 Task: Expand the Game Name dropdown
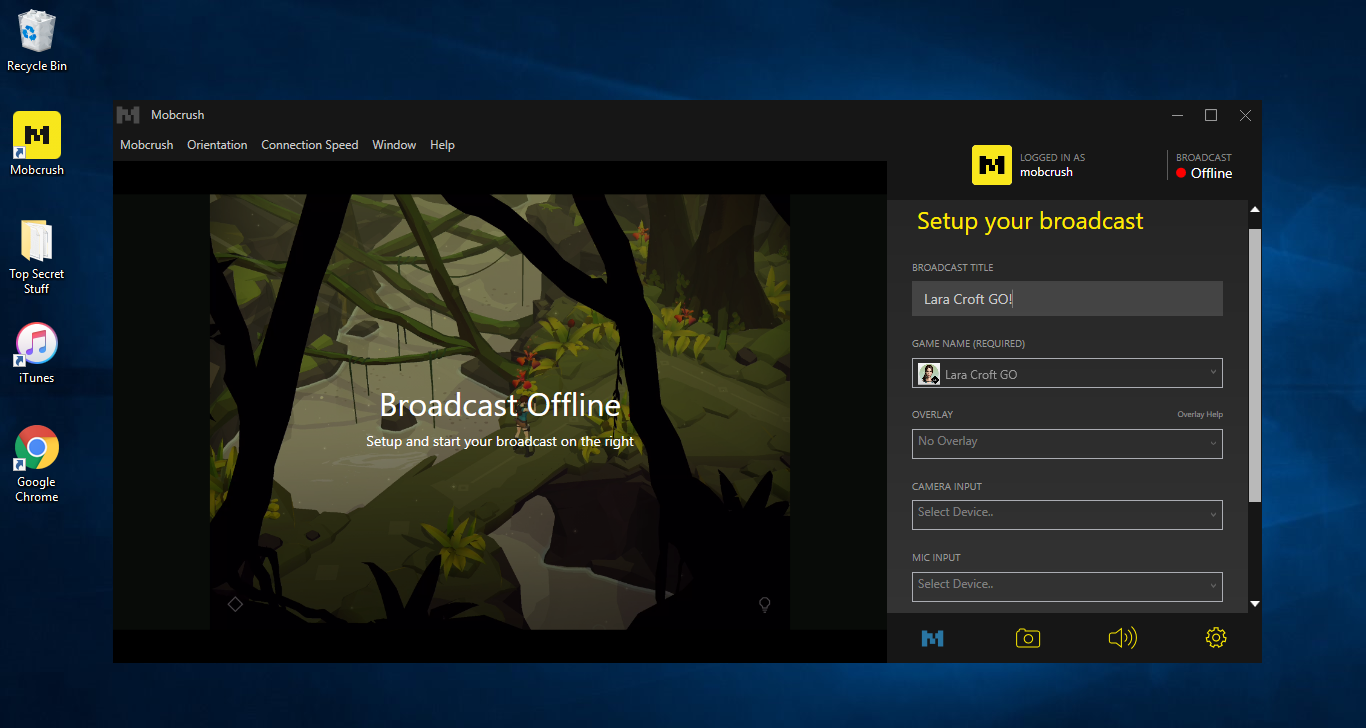pos(1067,373)
